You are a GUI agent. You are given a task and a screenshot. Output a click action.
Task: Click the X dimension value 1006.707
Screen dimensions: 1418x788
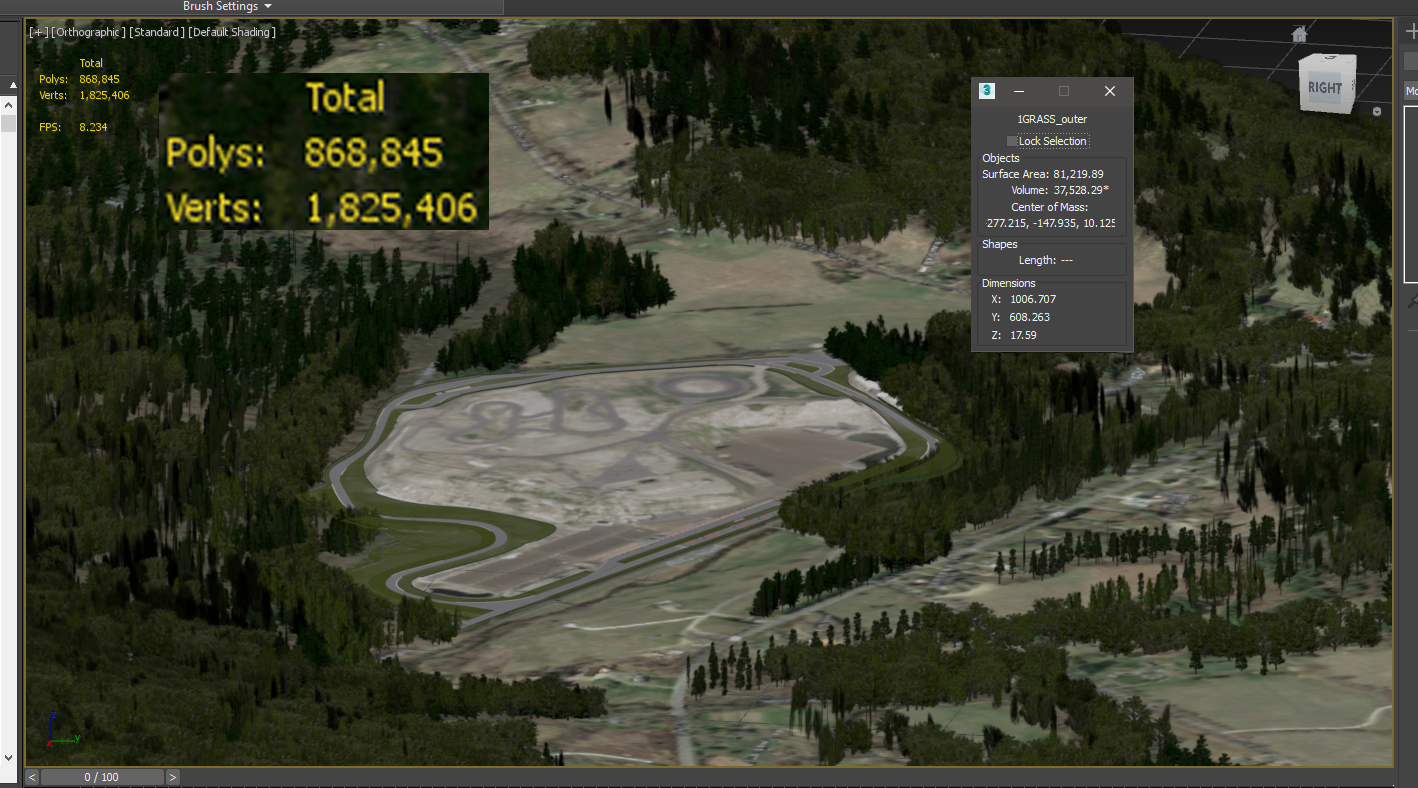[x=1033, y=299]
